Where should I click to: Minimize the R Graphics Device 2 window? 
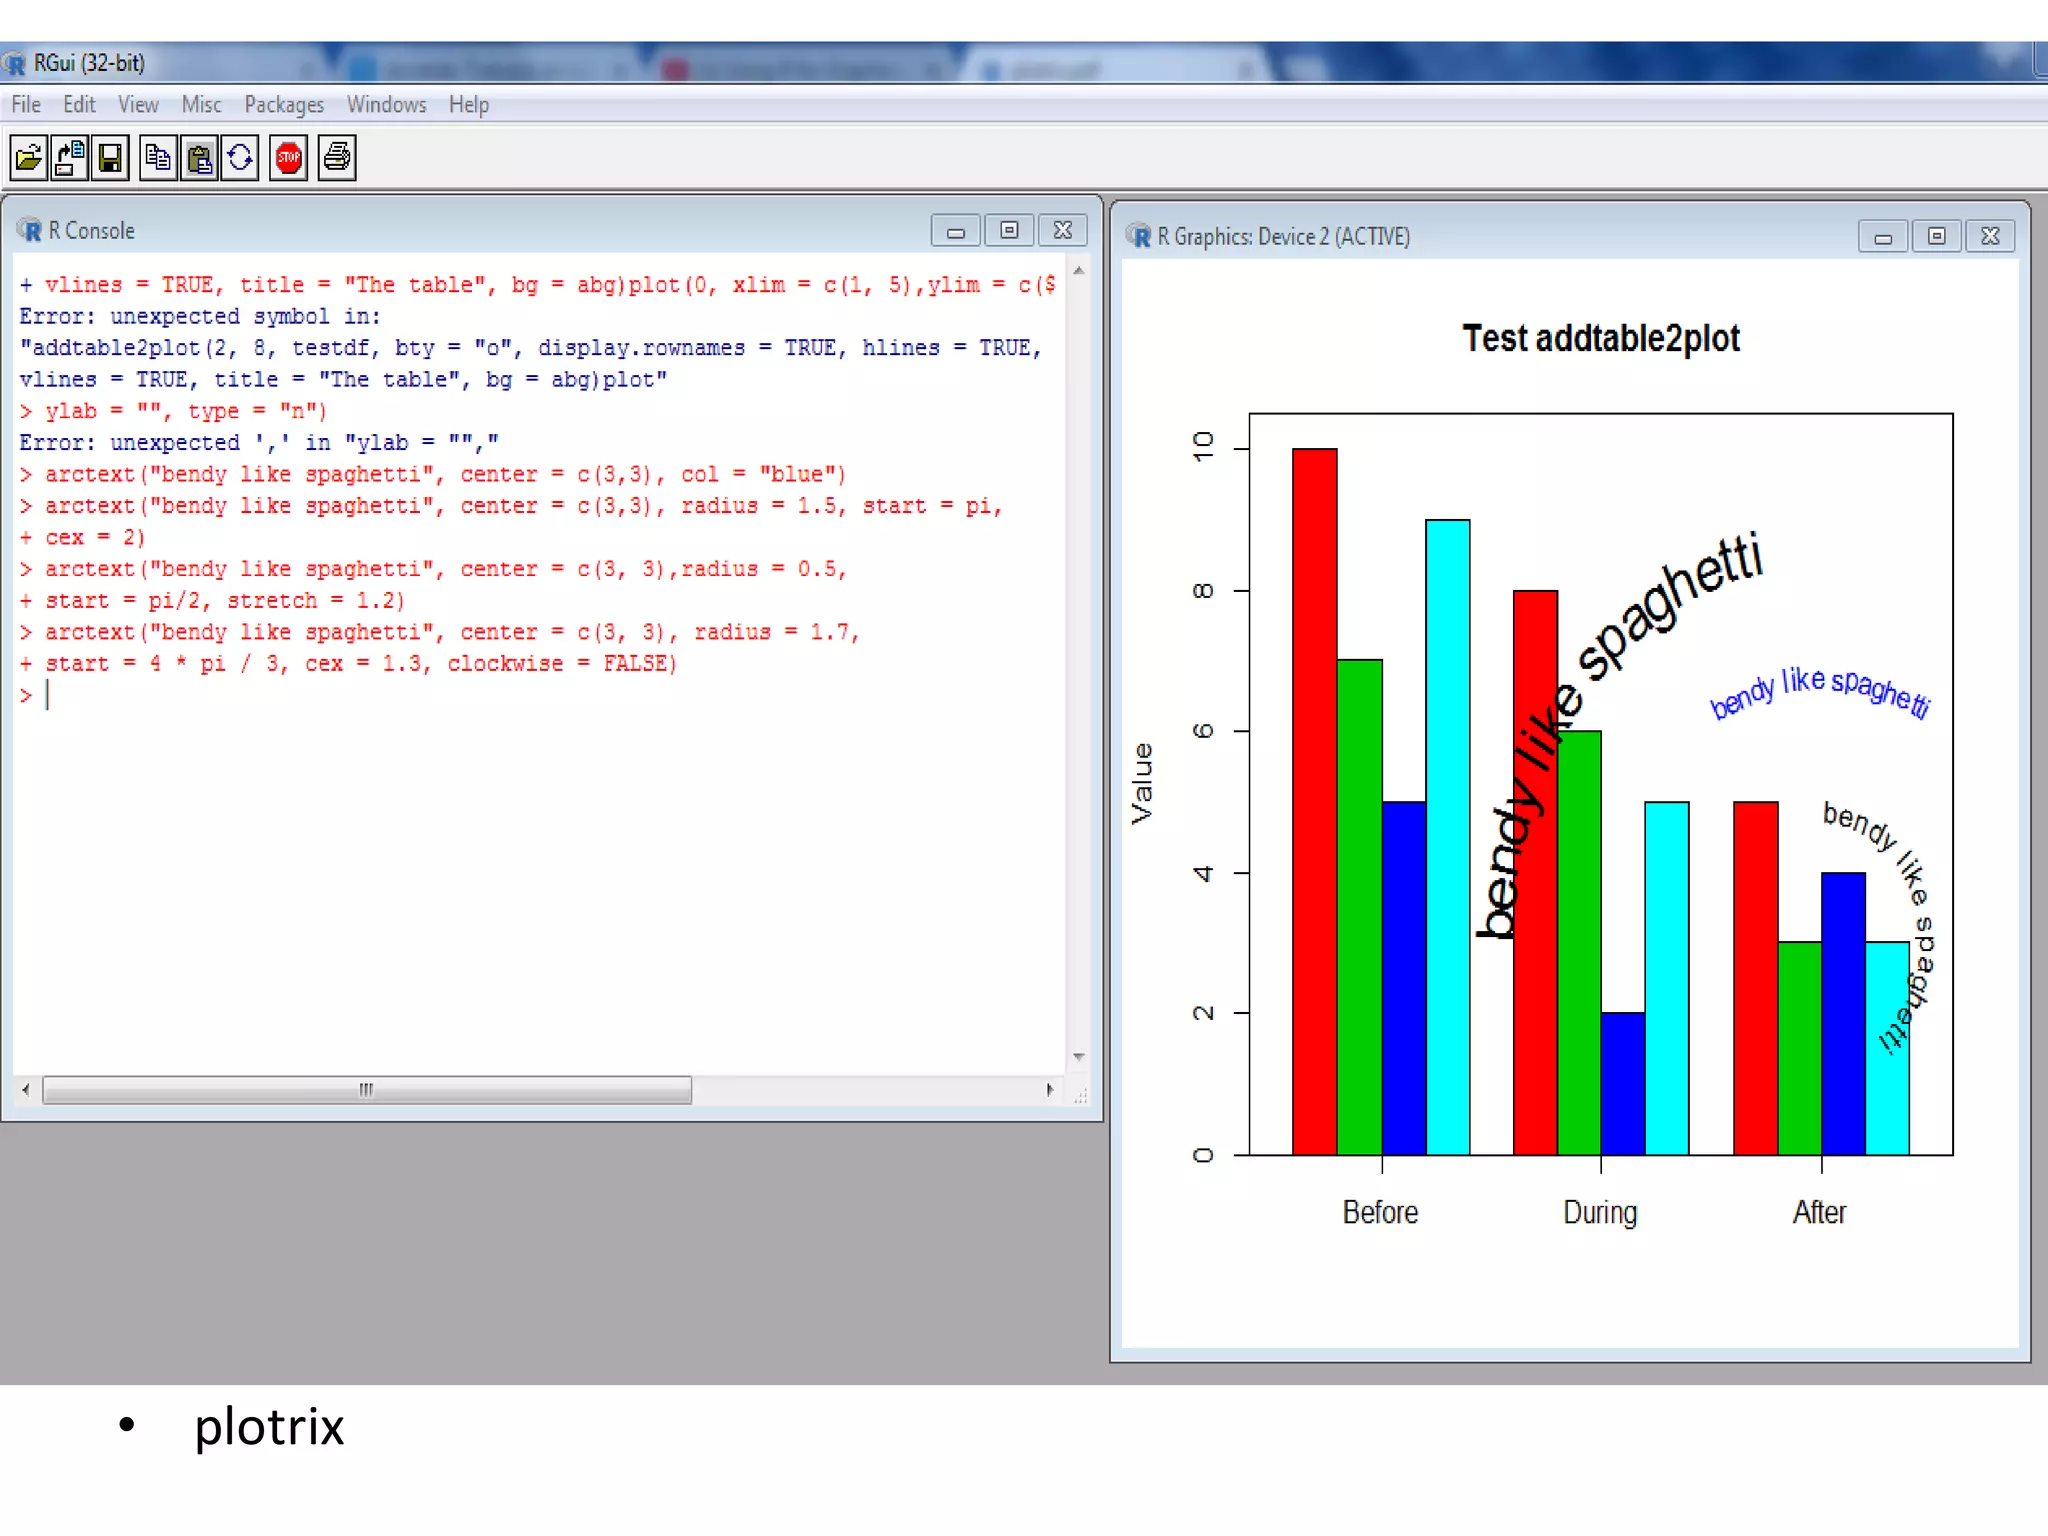1883,237
